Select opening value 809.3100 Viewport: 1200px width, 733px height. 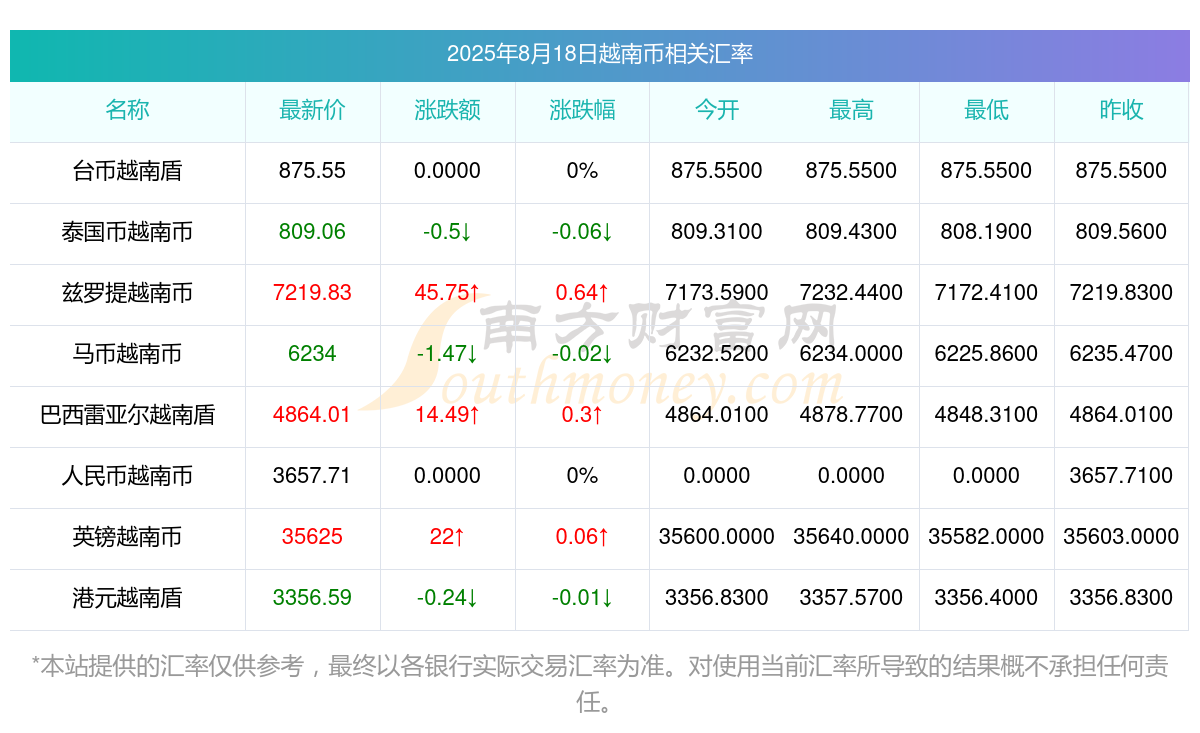(717, 232)
